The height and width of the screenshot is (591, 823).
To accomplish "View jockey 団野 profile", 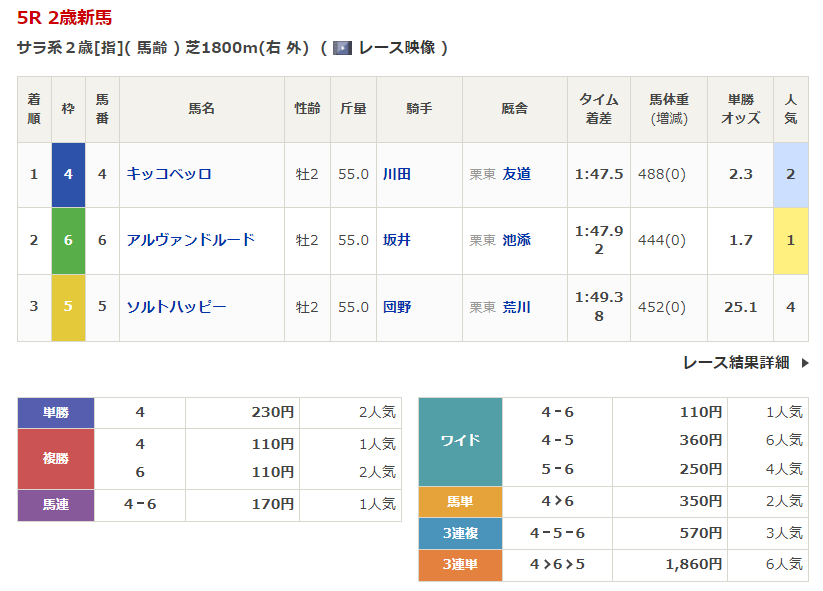I will (x=397, y=307).
